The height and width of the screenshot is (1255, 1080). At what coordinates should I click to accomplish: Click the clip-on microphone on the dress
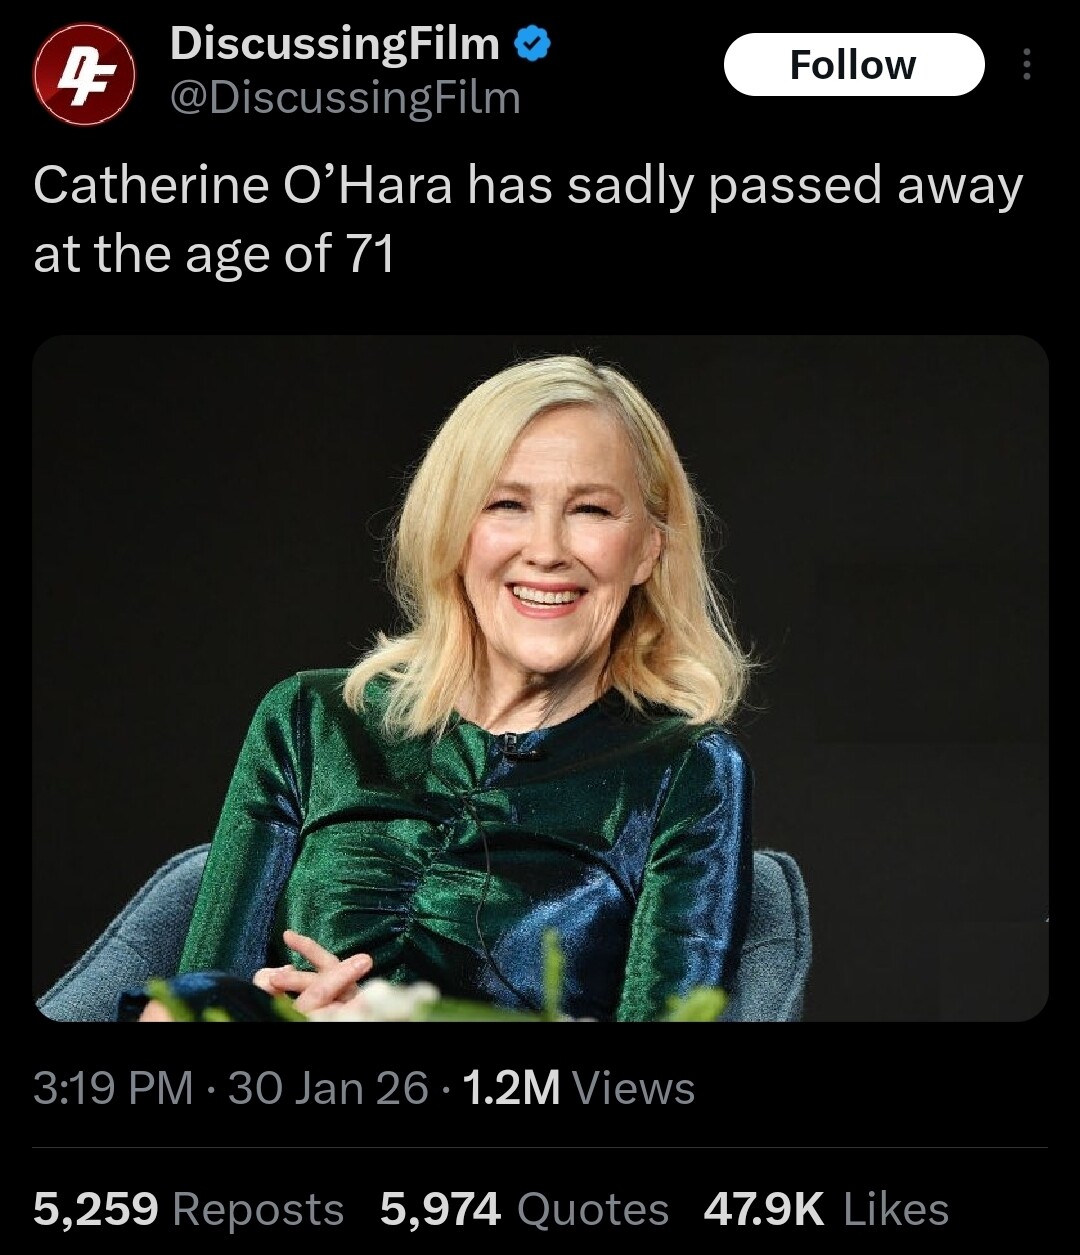point(514,745)
